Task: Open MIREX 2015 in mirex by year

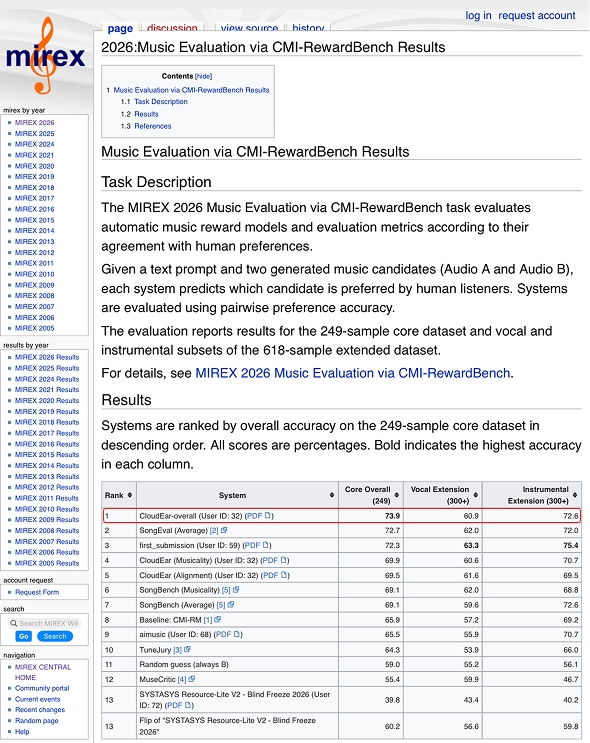Action: tap(35, 220)
